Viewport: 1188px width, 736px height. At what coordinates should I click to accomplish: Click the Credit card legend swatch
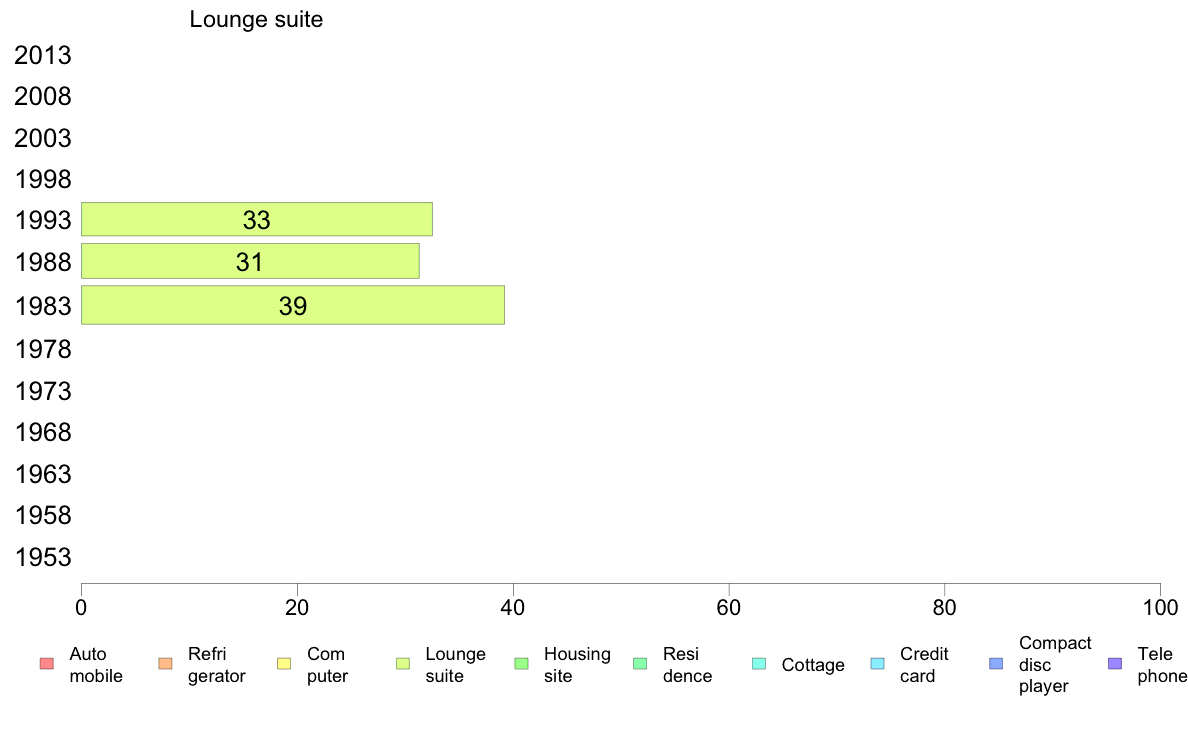click(x=878, y=664)
